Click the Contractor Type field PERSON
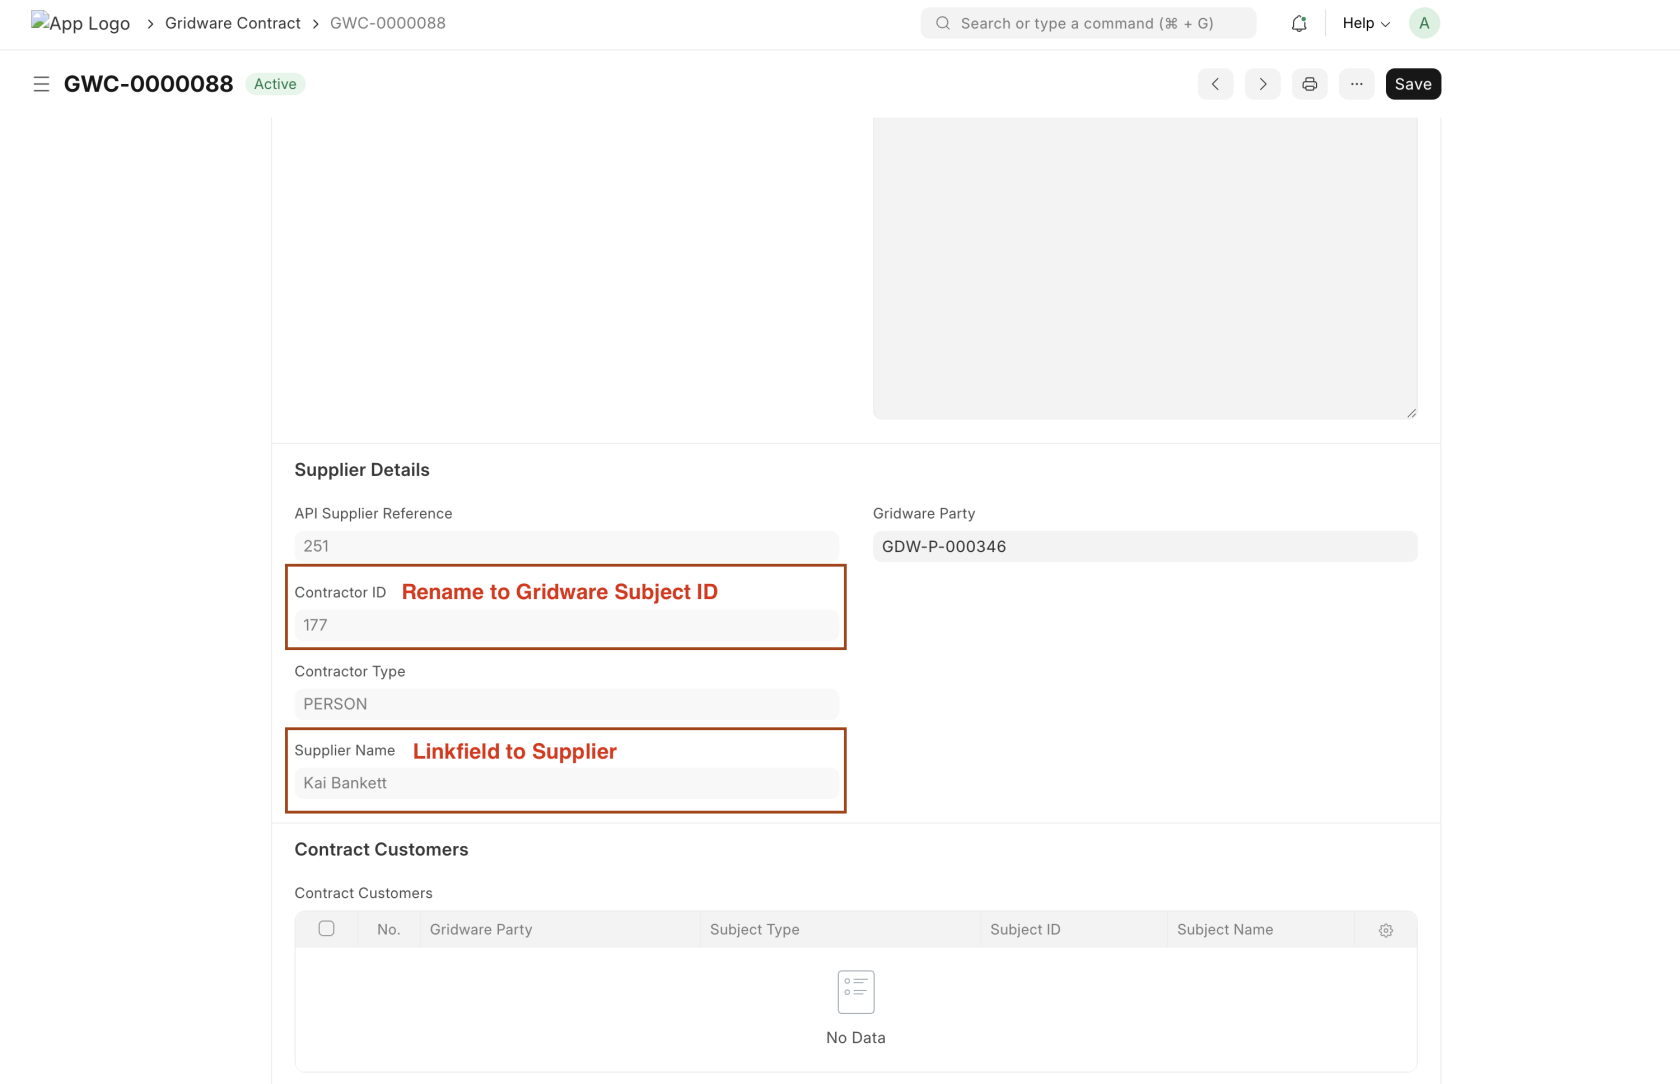The image size is (1680, 1084). (566, 704)
